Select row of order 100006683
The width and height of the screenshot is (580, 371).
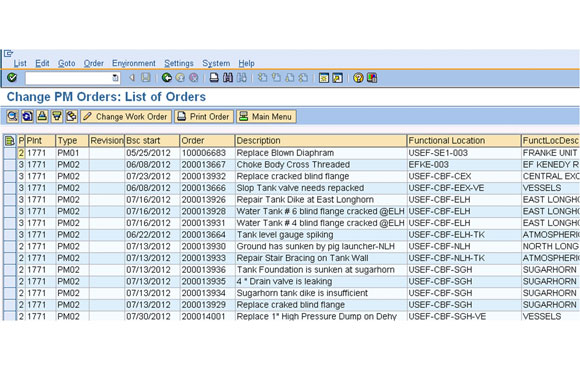click(10, 153)
